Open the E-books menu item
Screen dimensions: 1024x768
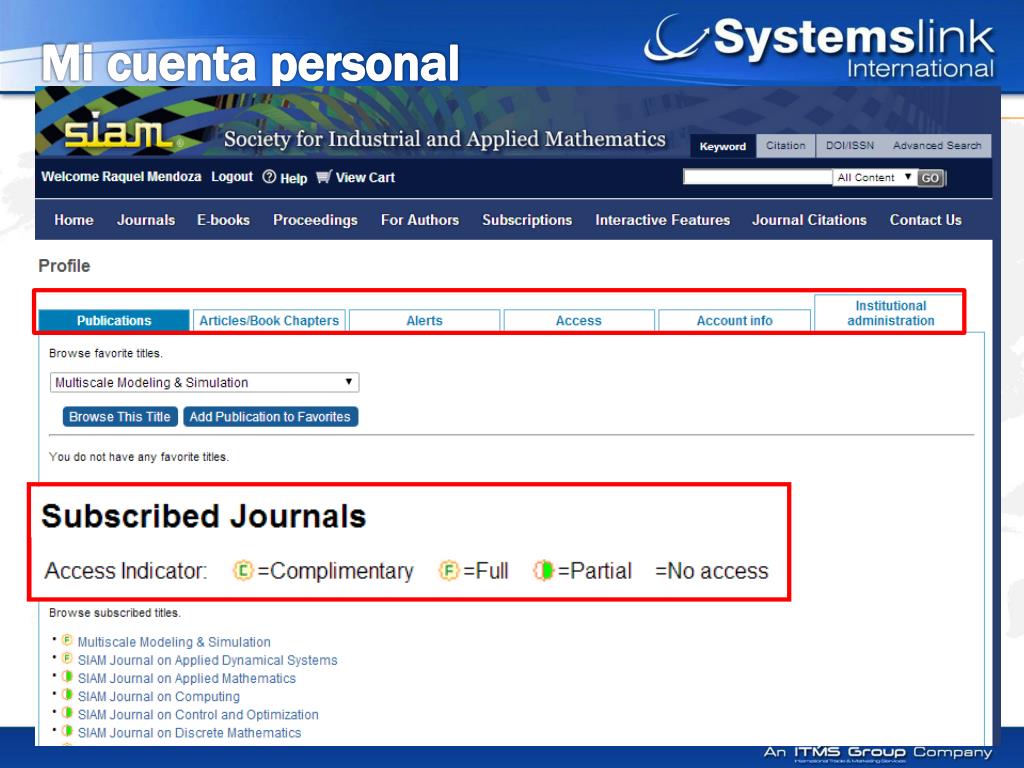223,220
